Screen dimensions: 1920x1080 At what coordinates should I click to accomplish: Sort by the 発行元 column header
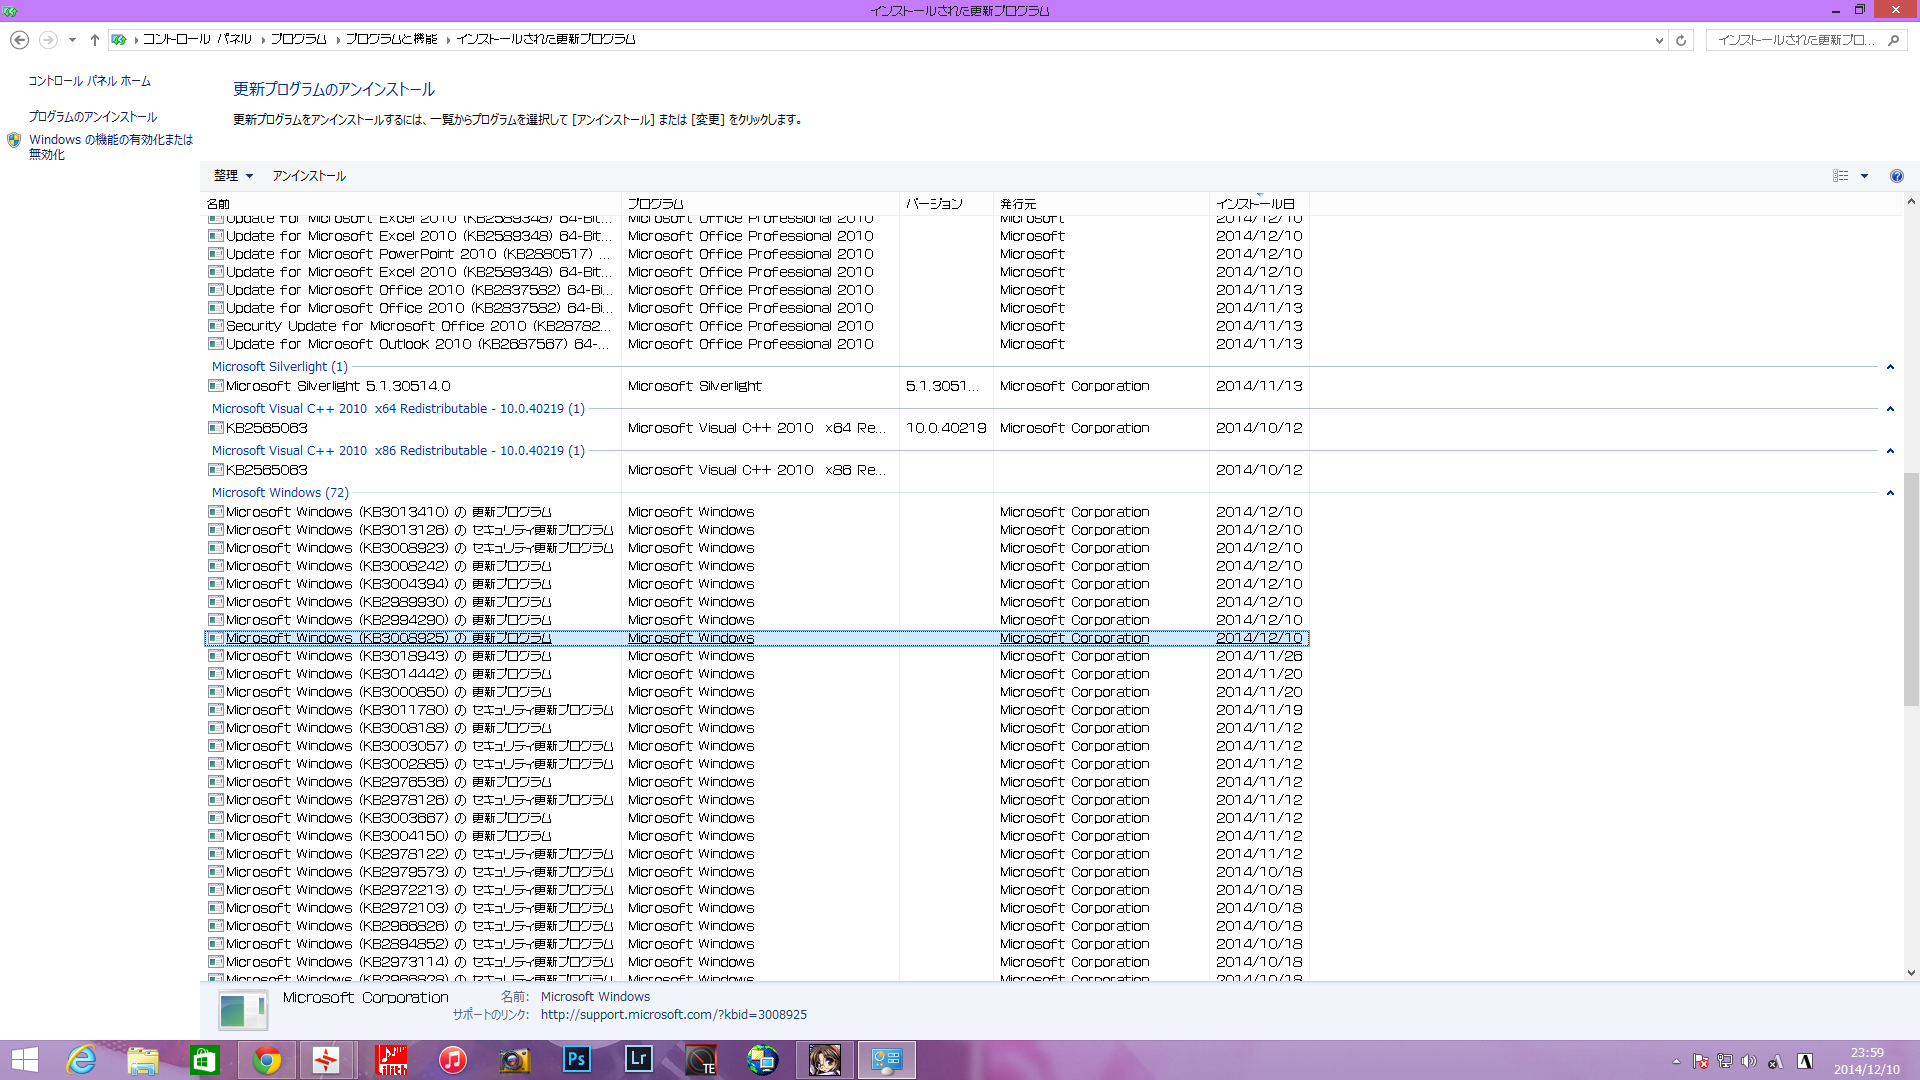point(1101,204)
